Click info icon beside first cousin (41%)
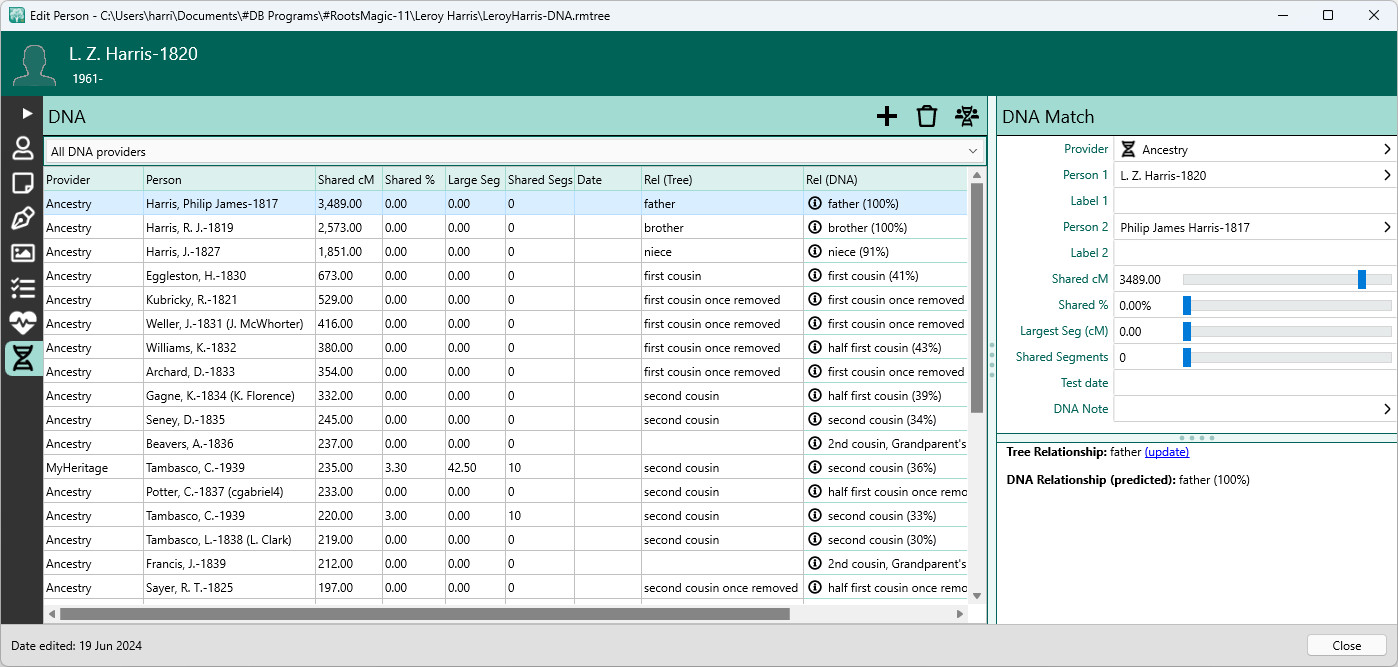Image resolution: width=1398 pixels, height=667 pixels. coord(815,275)
